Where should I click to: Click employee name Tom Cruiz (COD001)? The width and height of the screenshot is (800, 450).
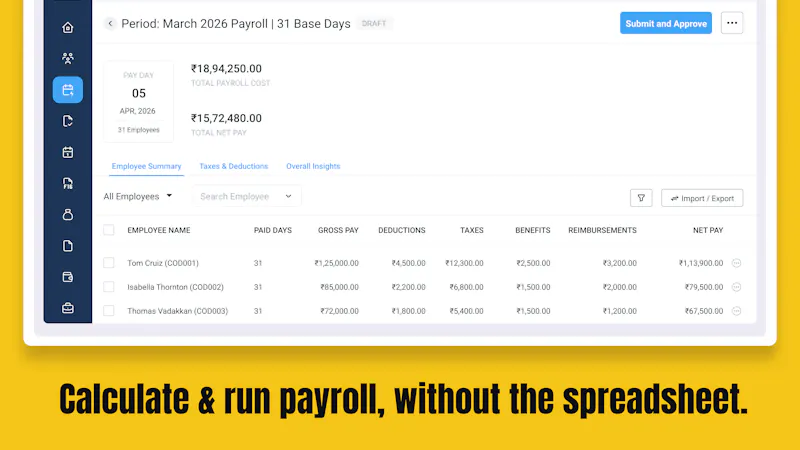[x=163, y=263]
